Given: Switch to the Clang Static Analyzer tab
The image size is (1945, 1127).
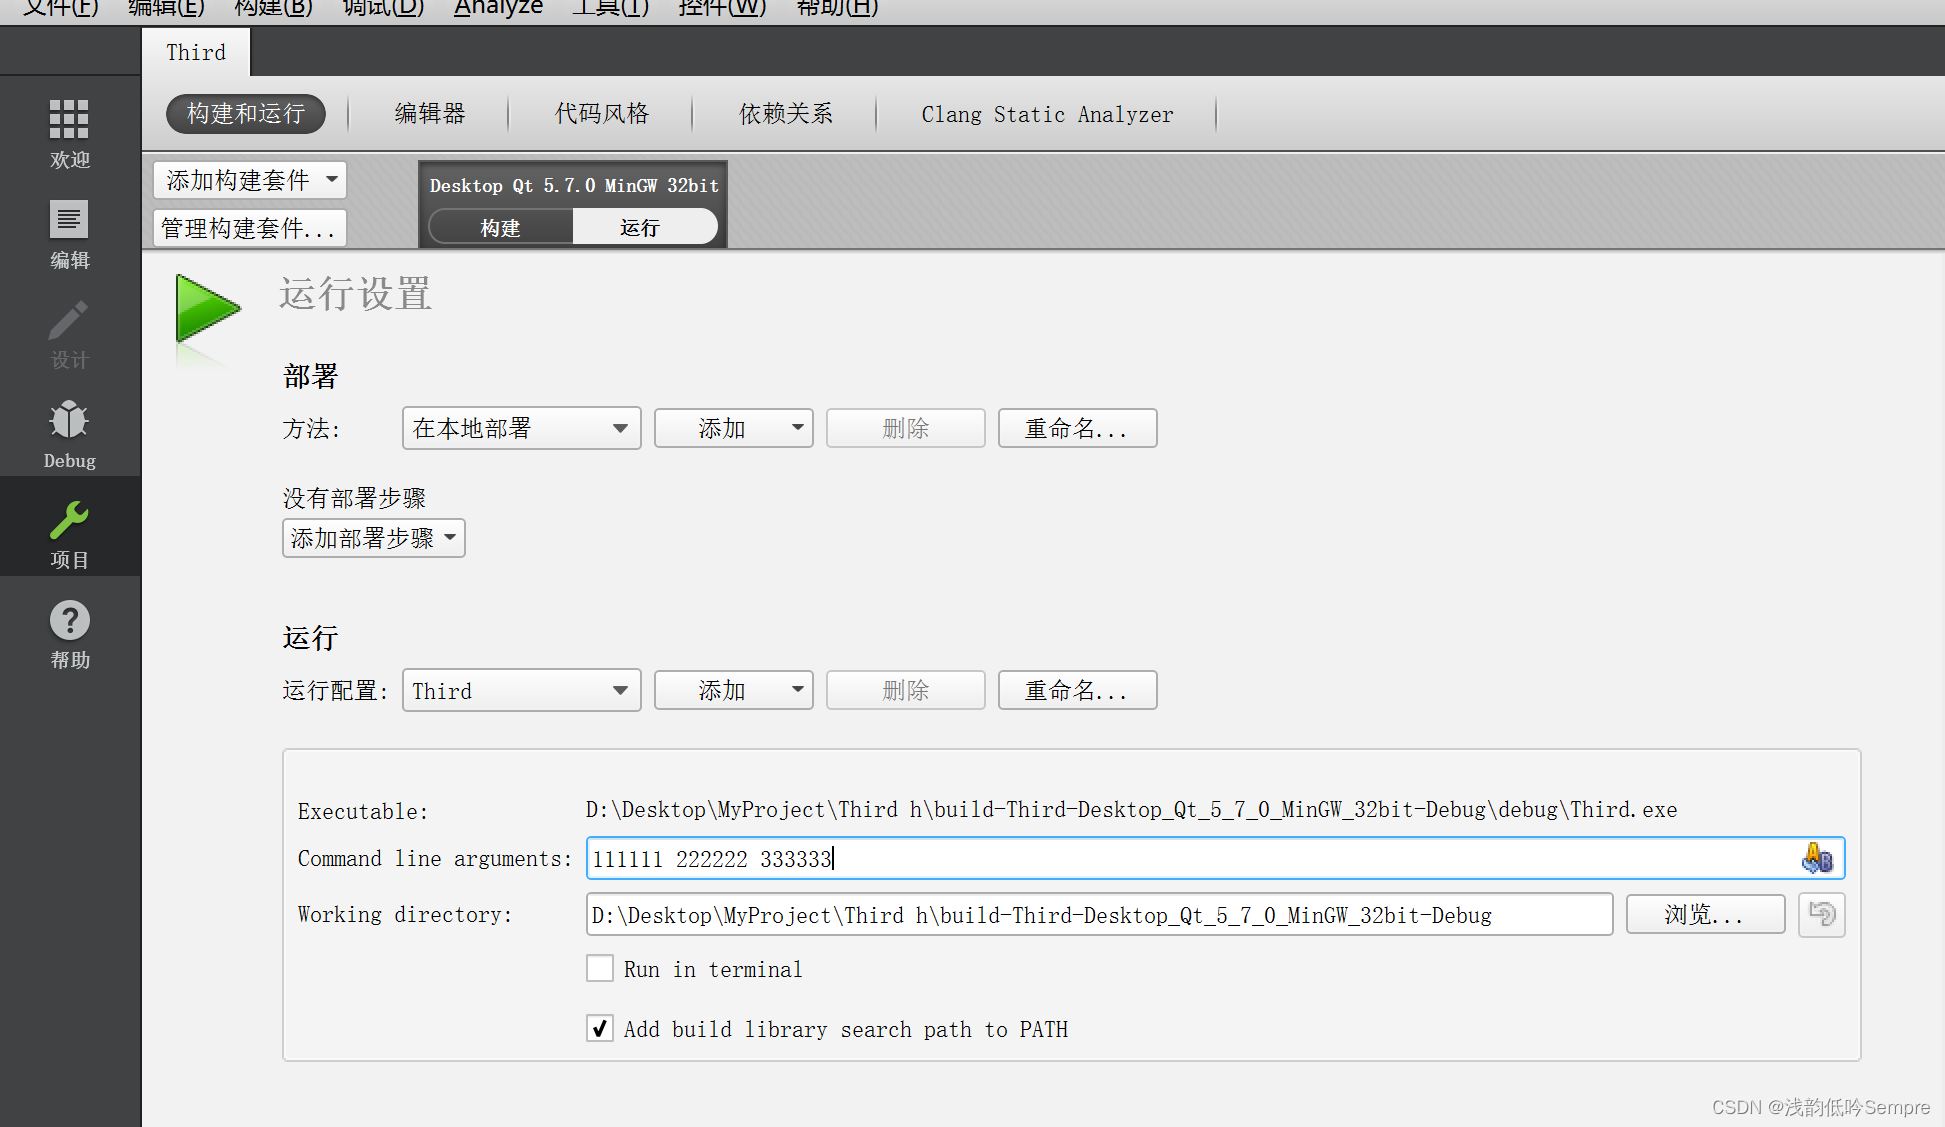Looking at the screenshot, I should pyautogui.click(x=1046, y=114).
